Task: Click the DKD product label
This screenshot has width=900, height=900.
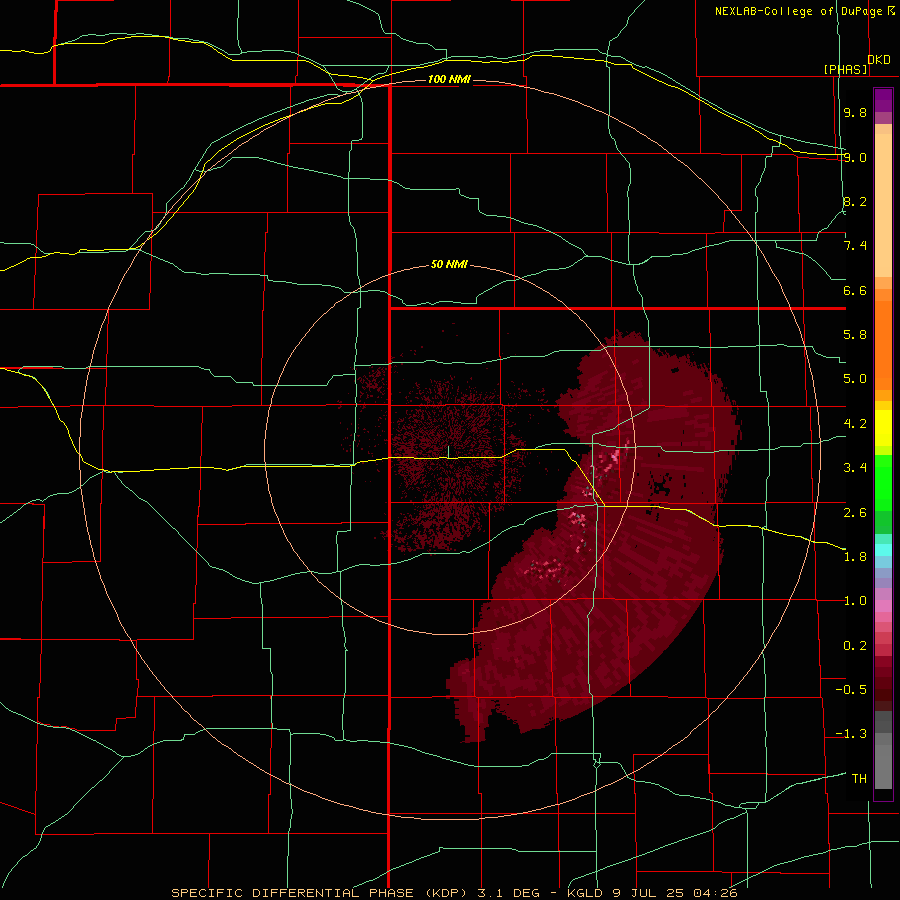Action: tap(879, 60)
